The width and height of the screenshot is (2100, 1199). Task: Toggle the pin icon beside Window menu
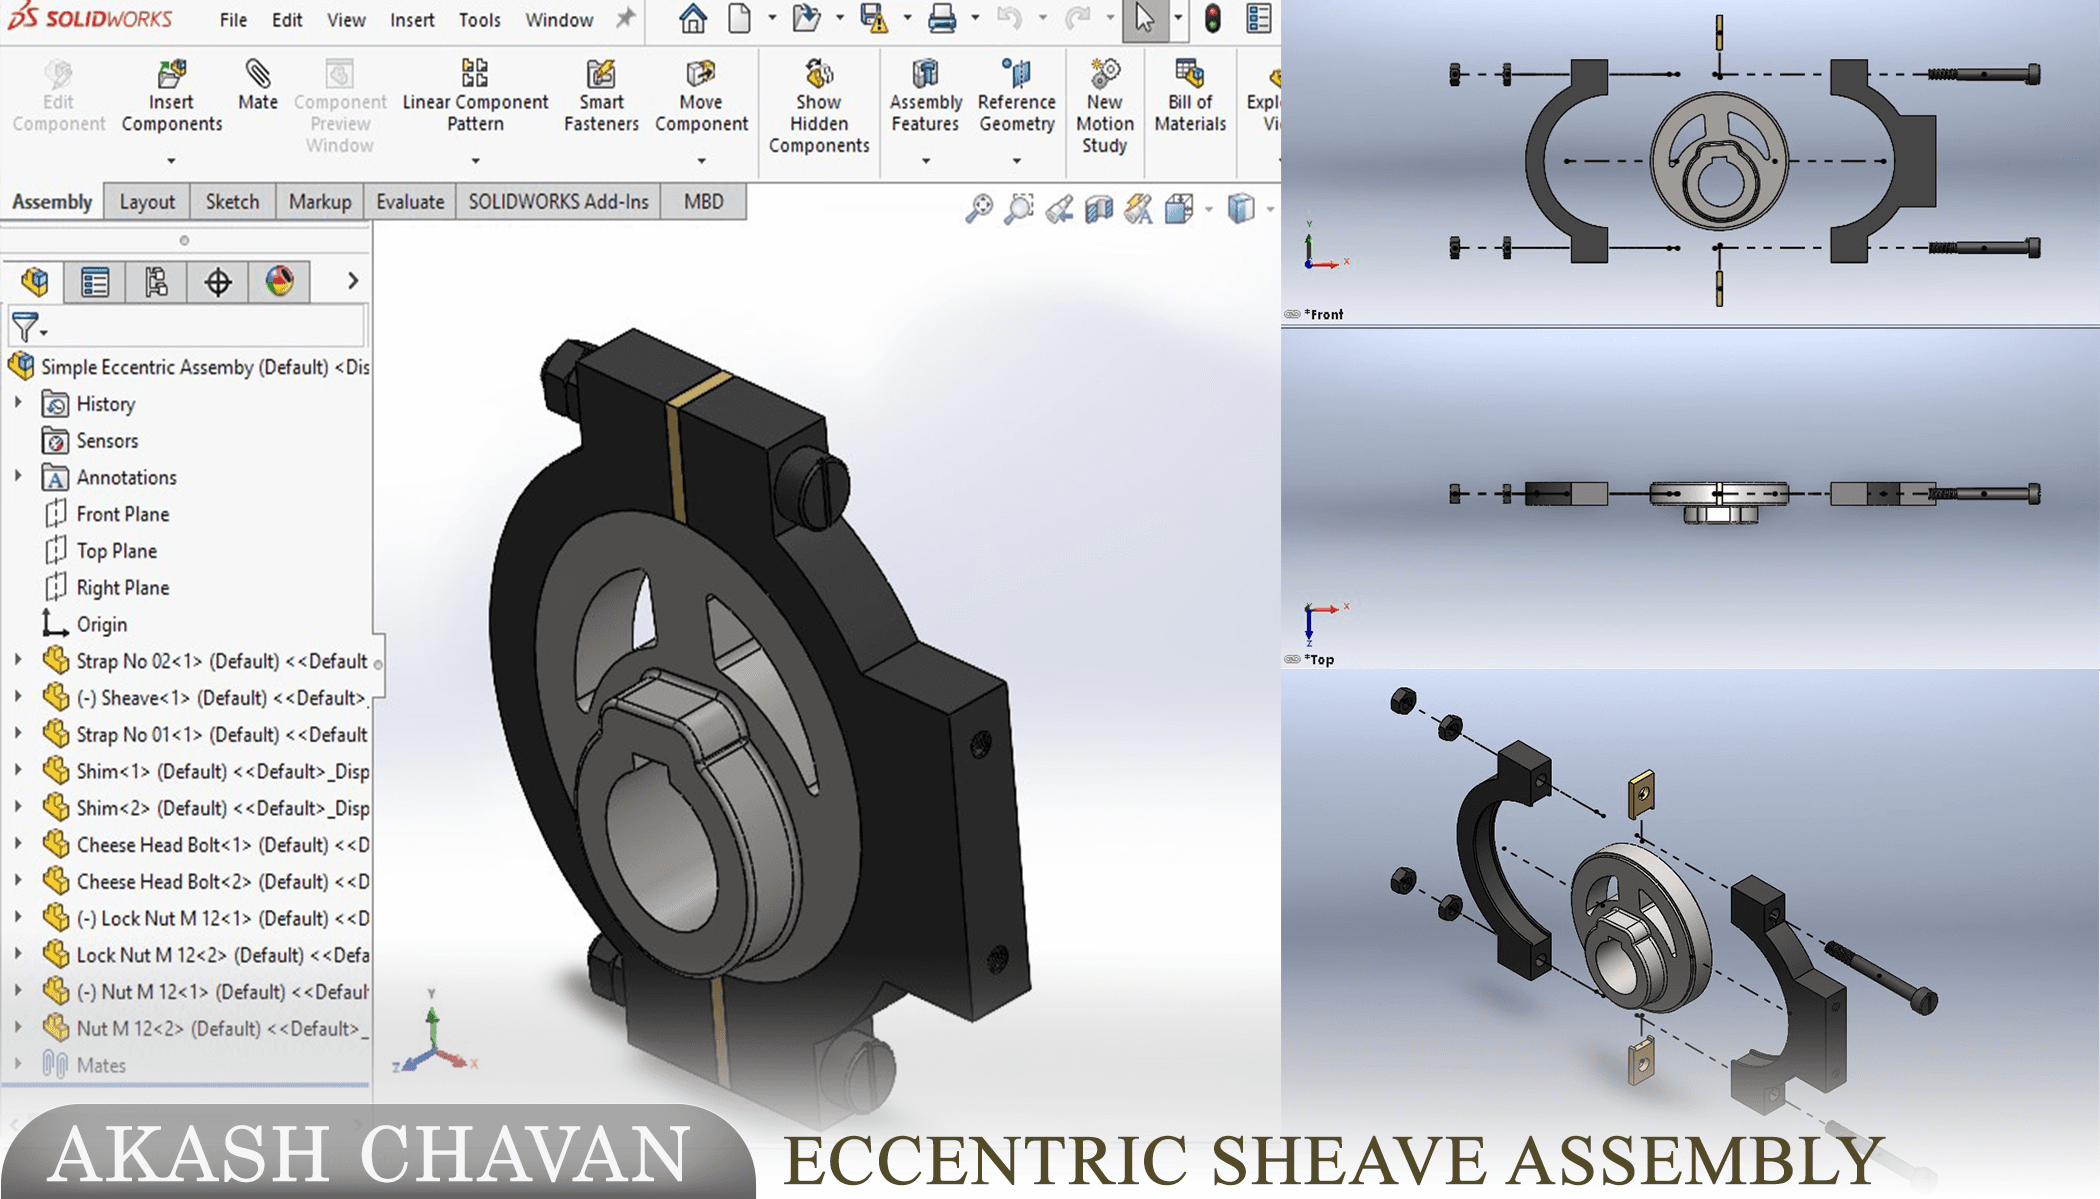pos(625,19)
